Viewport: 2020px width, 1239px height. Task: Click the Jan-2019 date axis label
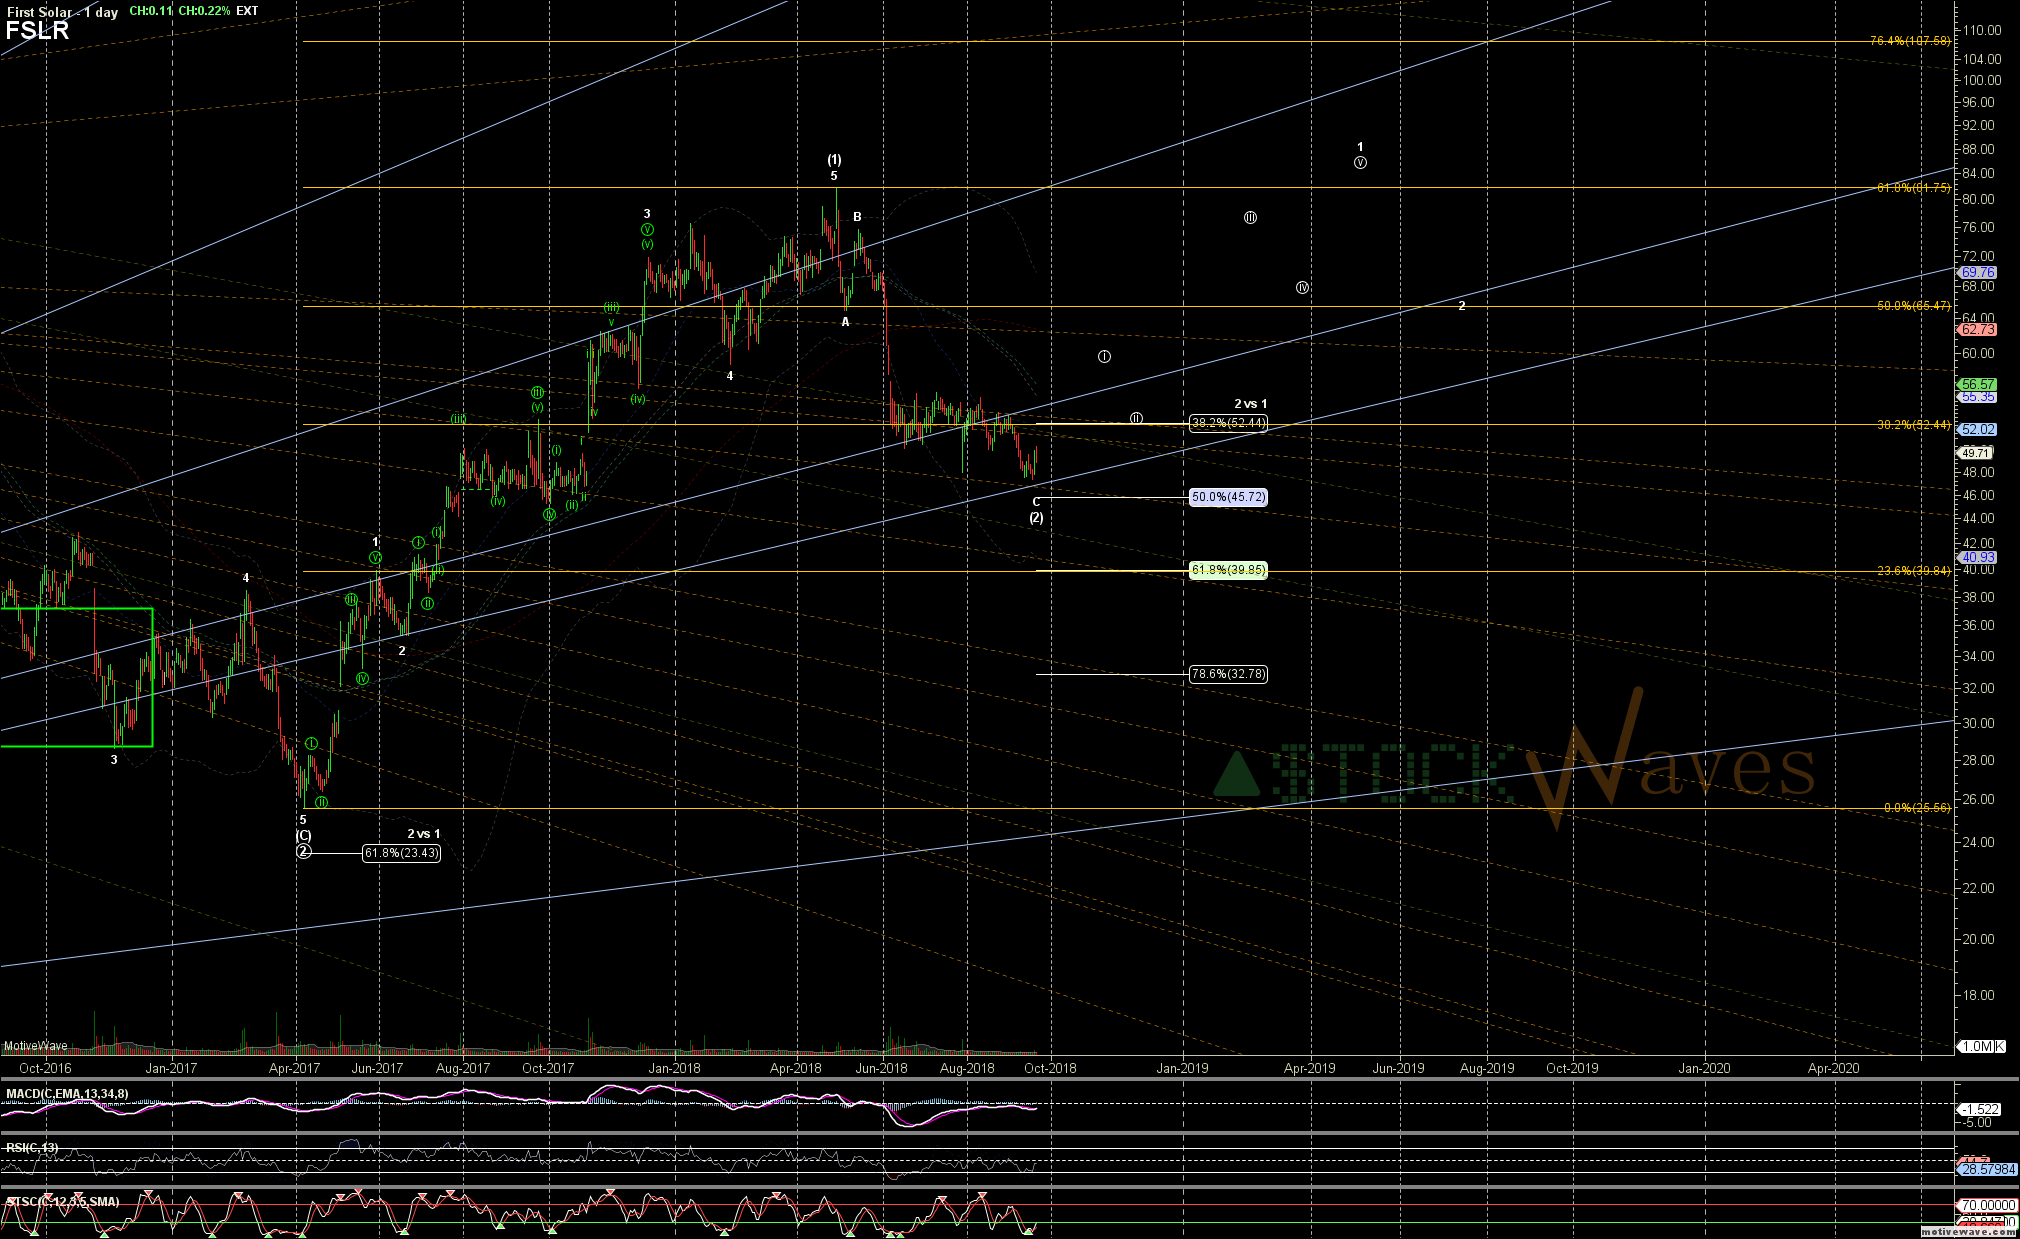1182,1068
